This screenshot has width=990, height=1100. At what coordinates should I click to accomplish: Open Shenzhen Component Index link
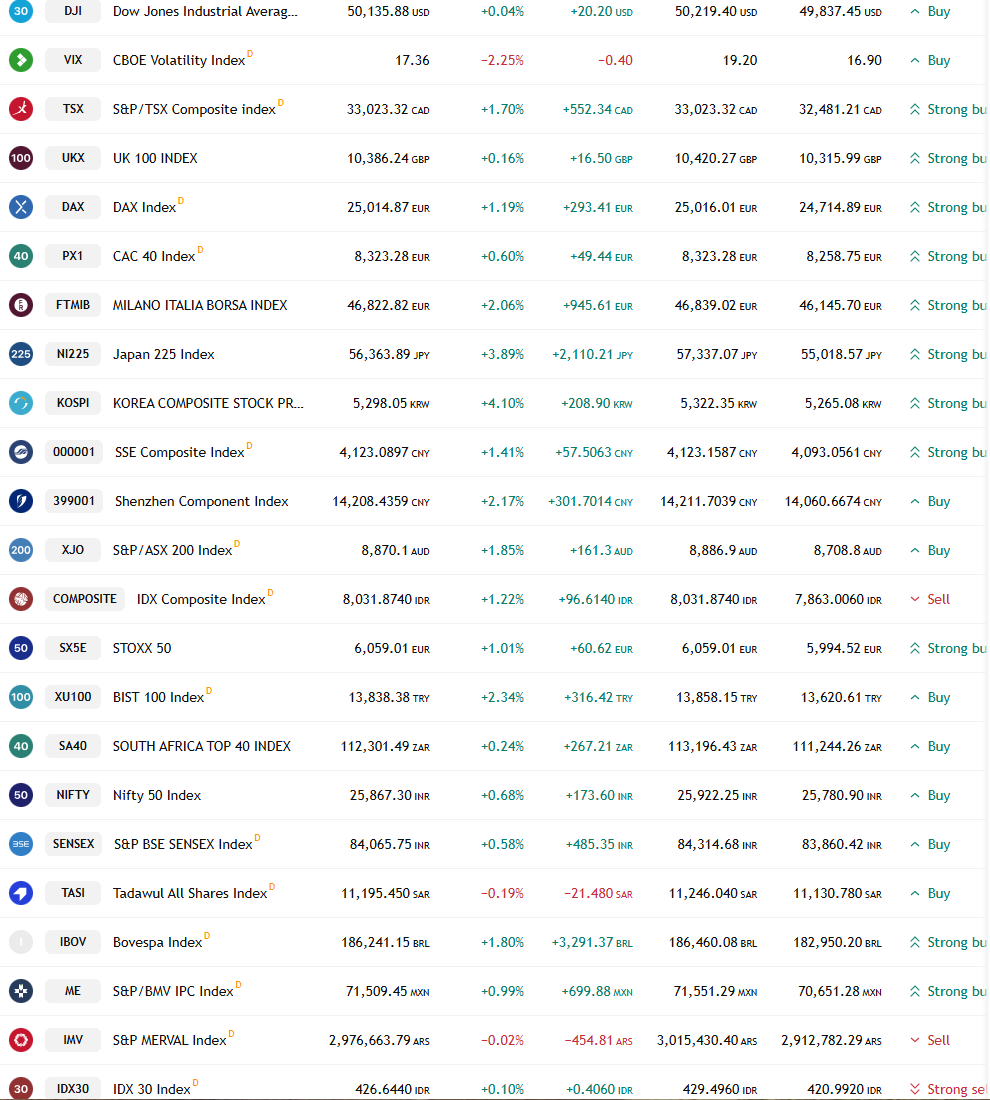click(201, 502)
